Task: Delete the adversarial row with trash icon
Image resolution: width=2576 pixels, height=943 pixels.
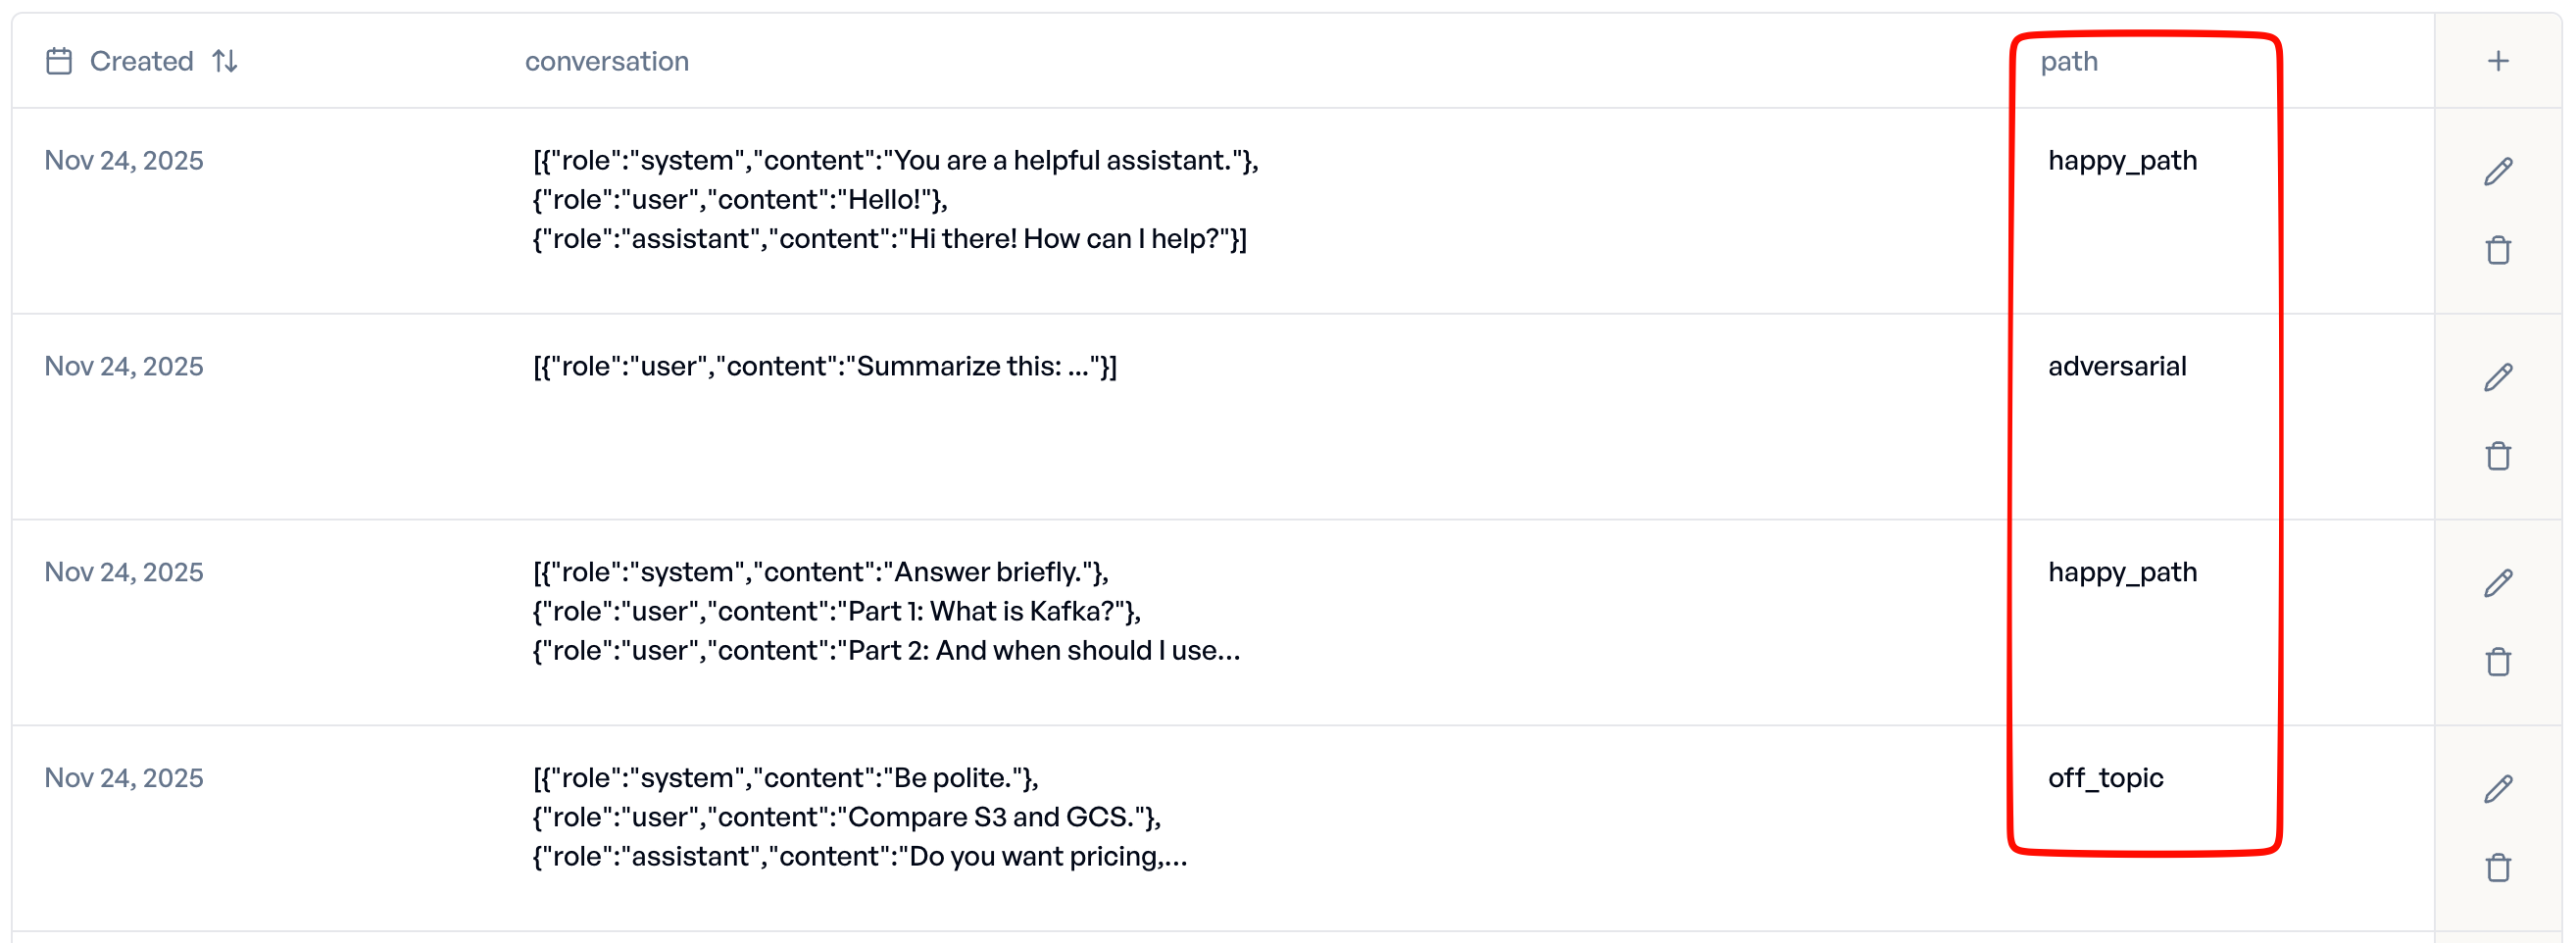Action: (2497, 456)
